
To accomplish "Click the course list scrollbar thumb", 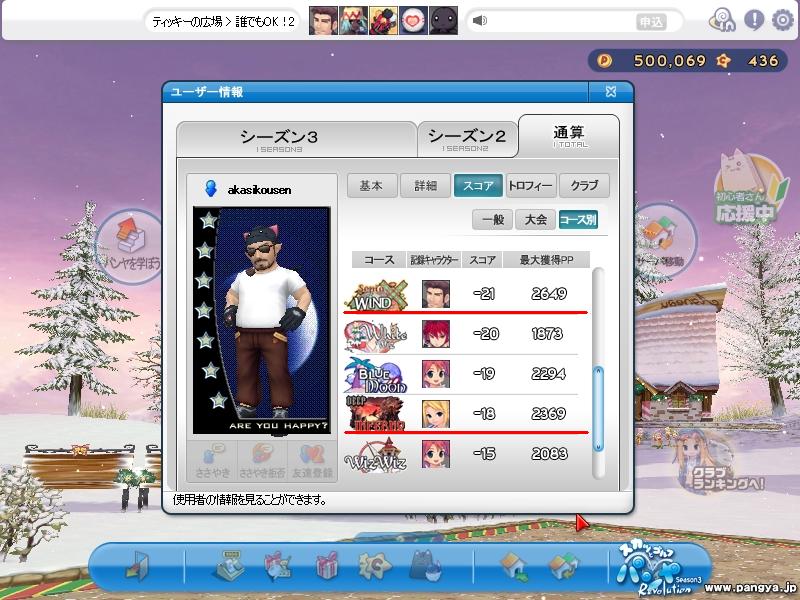I will [598, 409].
